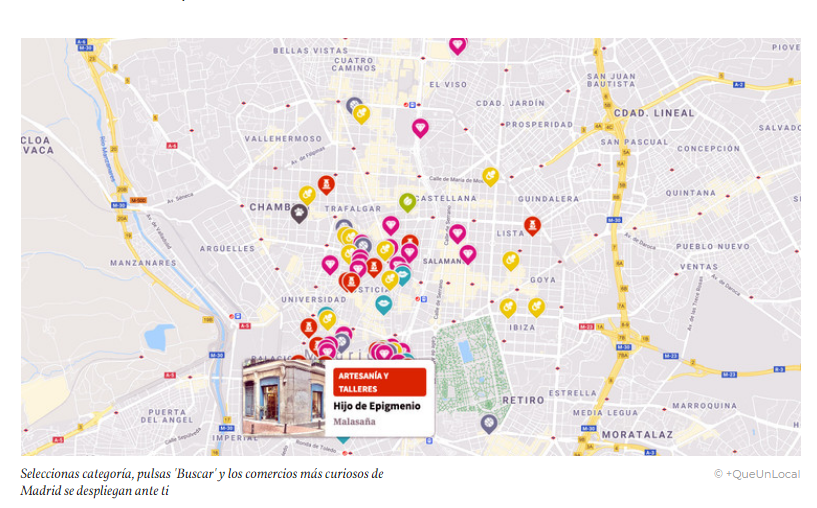Click the ESTRELLA neighborhood label
Screen dimensions: 817x508
pyautogui.click(x=573, y=393)
